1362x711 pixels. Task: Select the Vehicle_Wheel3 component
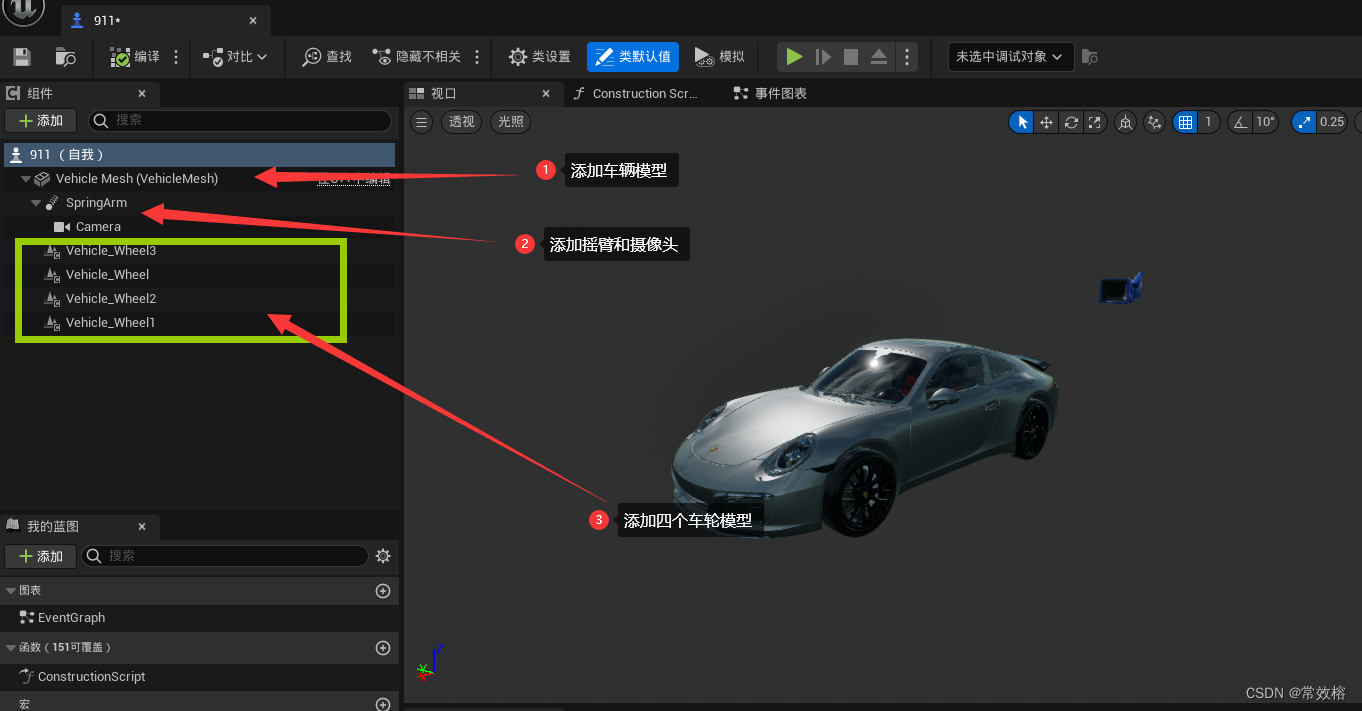111,250
